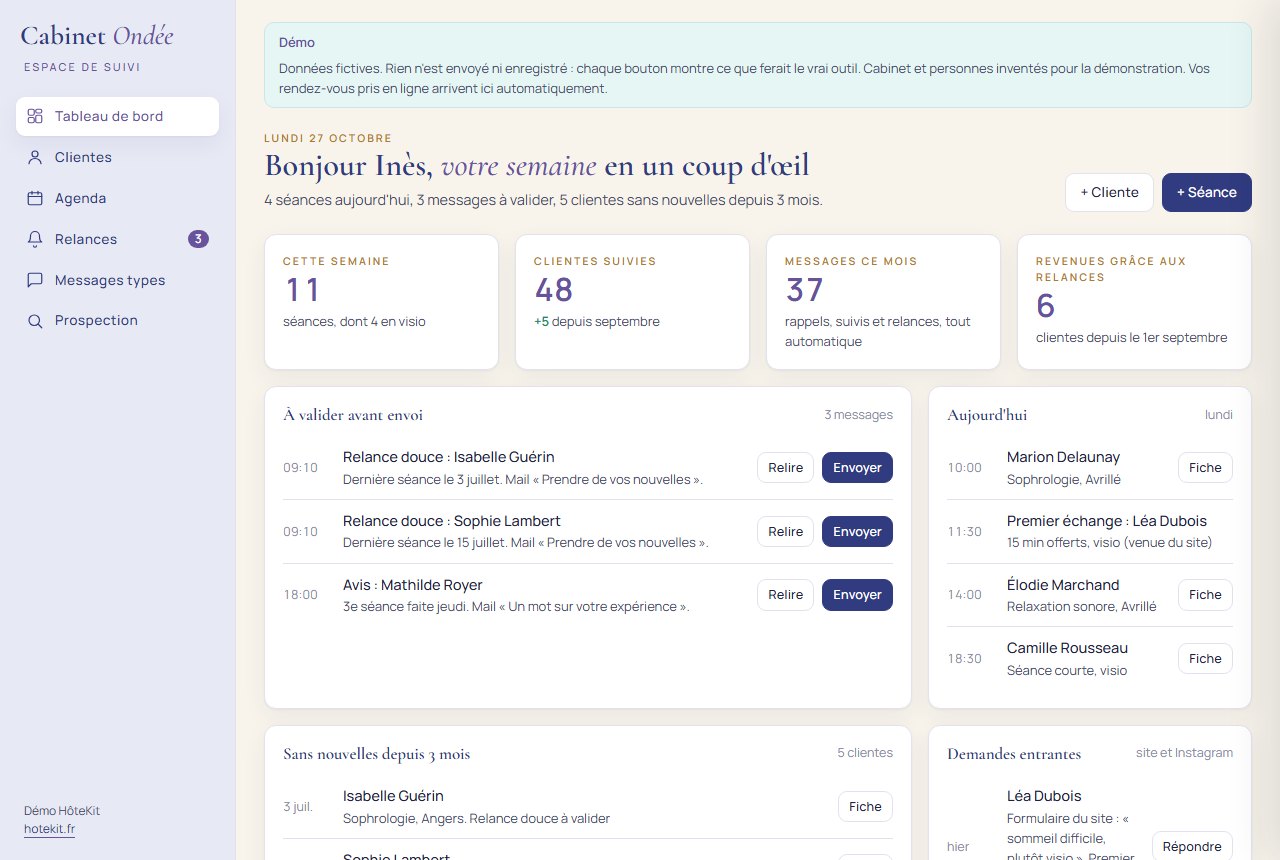1280x860 pixels.
Task: Click the "Sans nouvelles depuis 3 mois" heading
Action: coord(376,754)
